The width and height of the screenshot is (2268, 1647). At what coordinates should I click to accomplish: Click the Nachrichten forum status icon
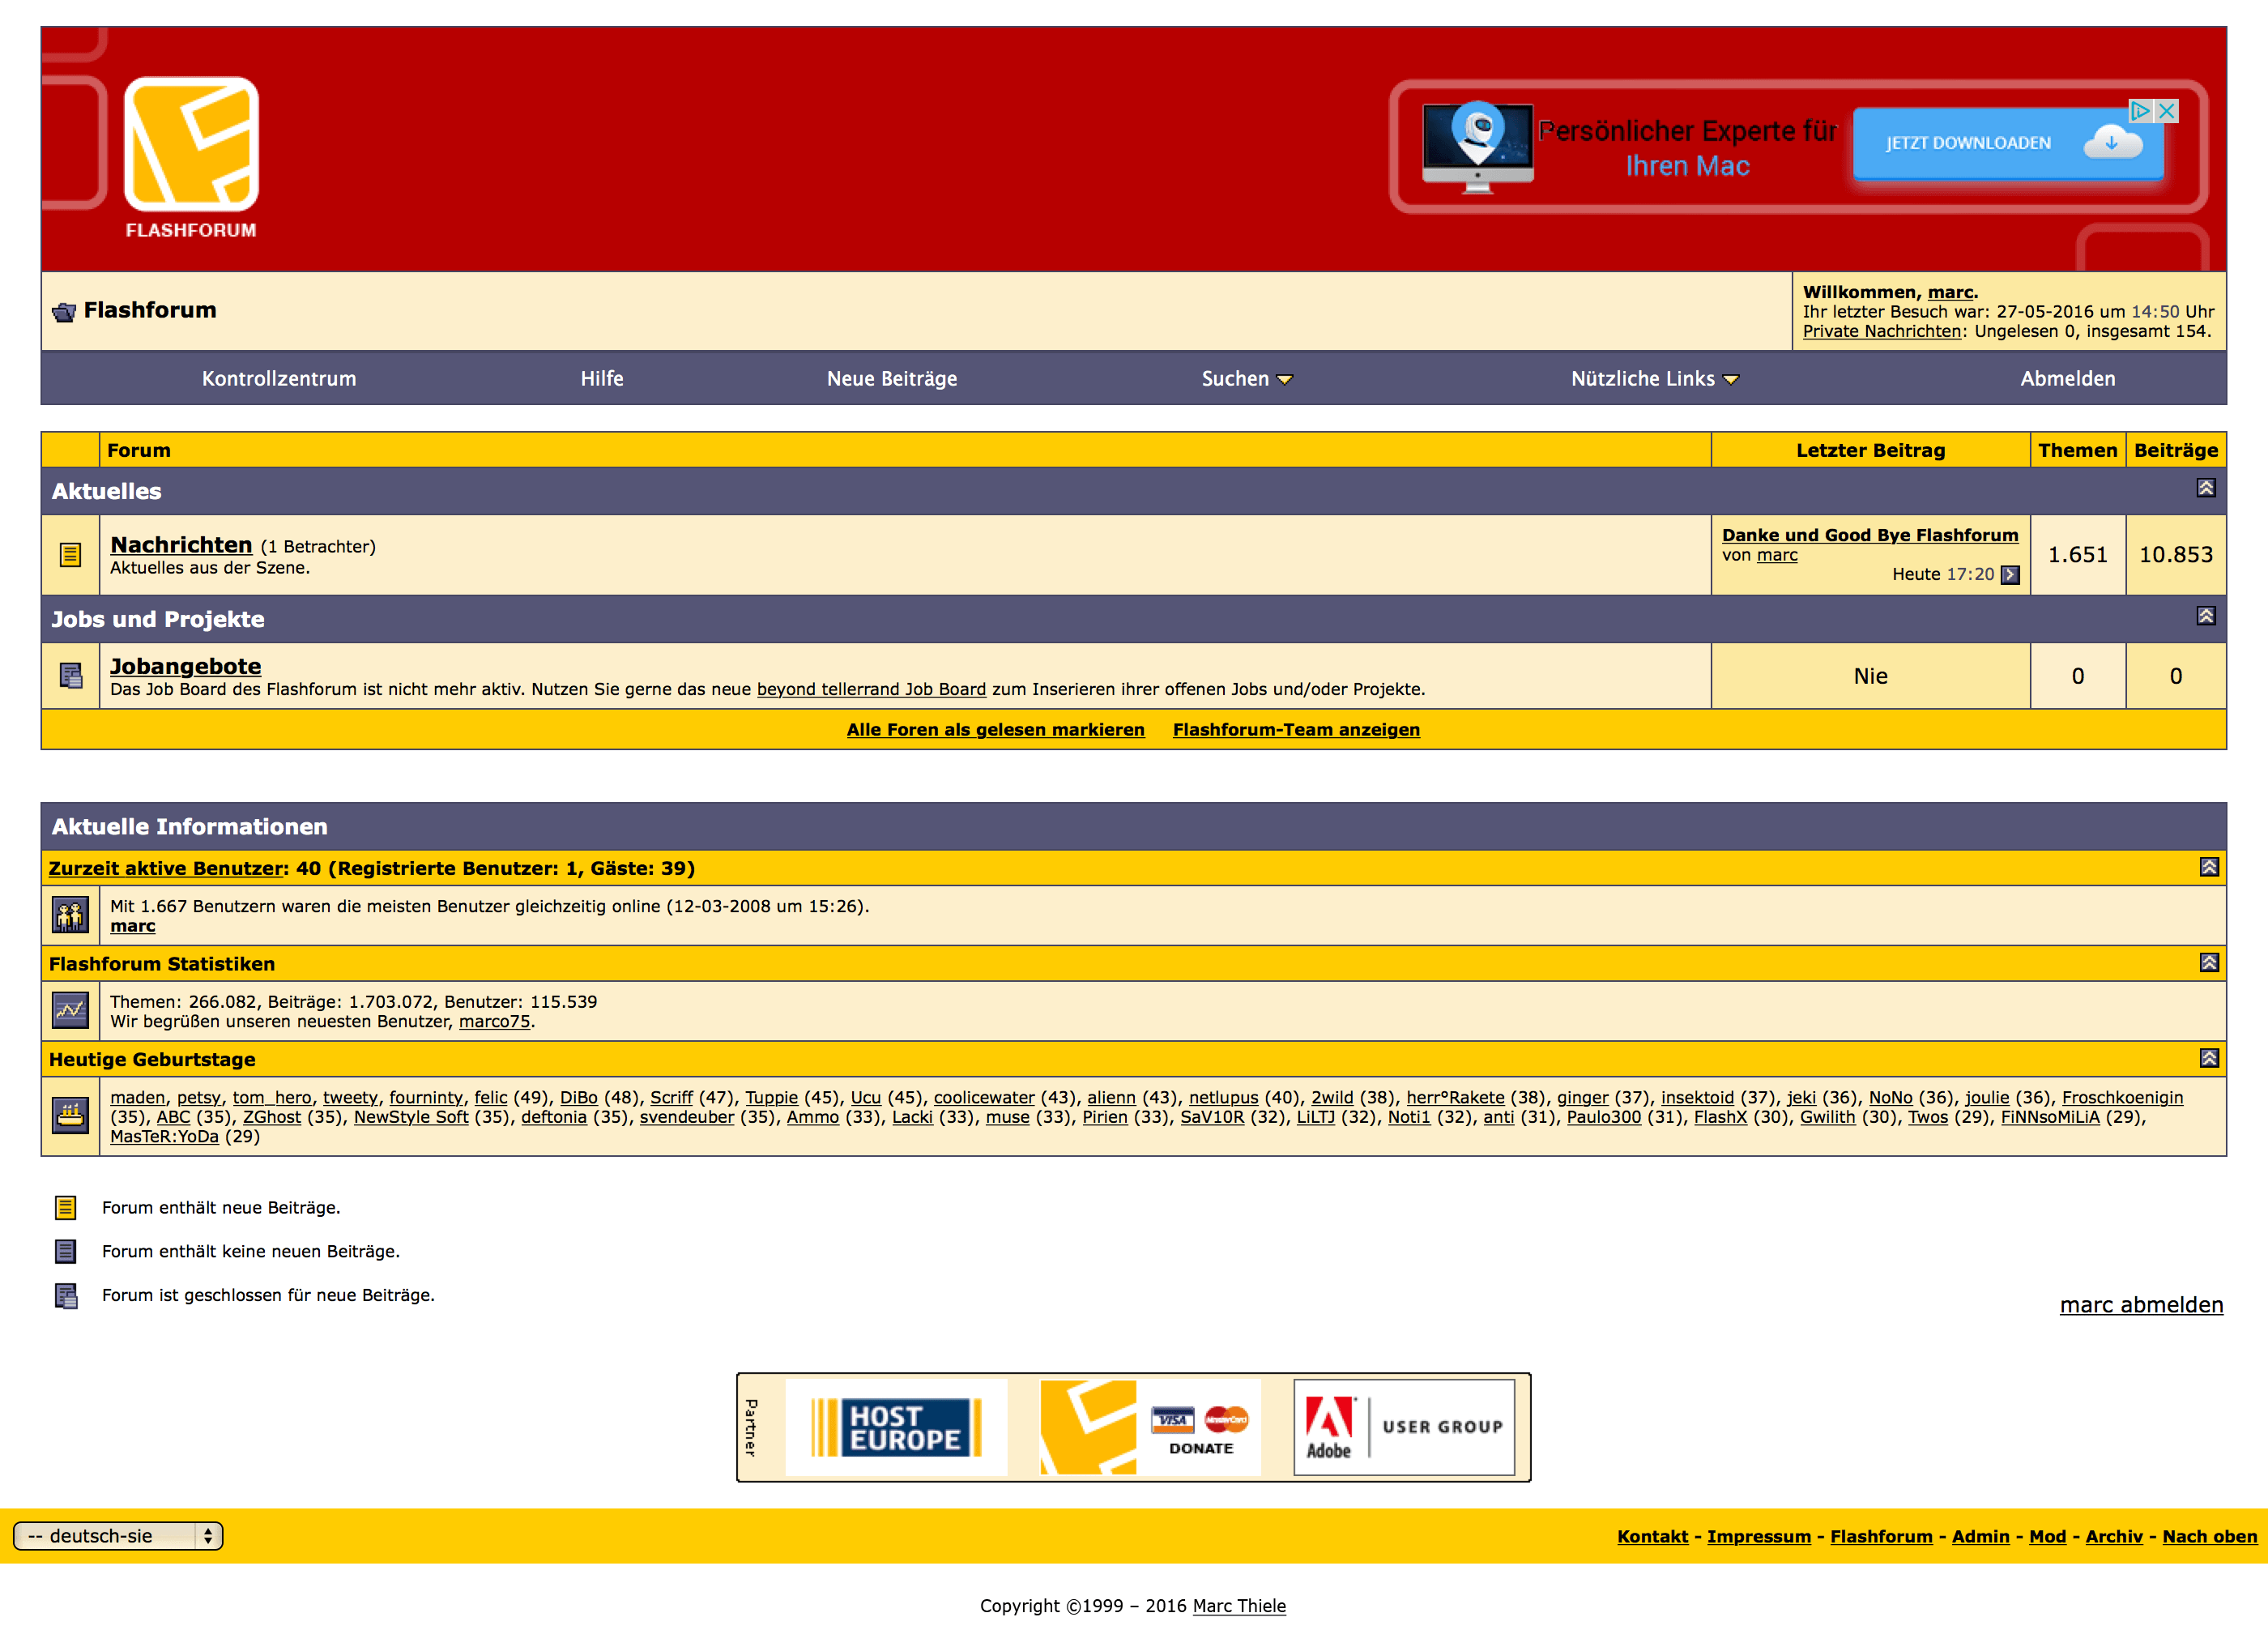point(70,554)
